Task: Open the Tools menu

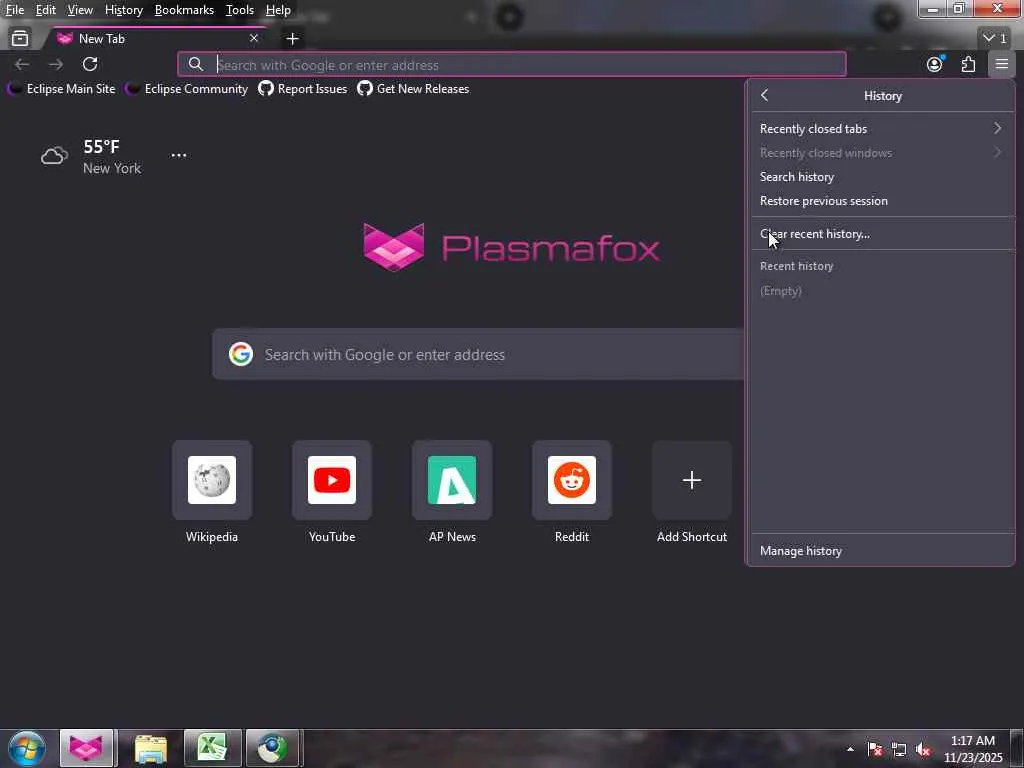Action: coord(240,10)
